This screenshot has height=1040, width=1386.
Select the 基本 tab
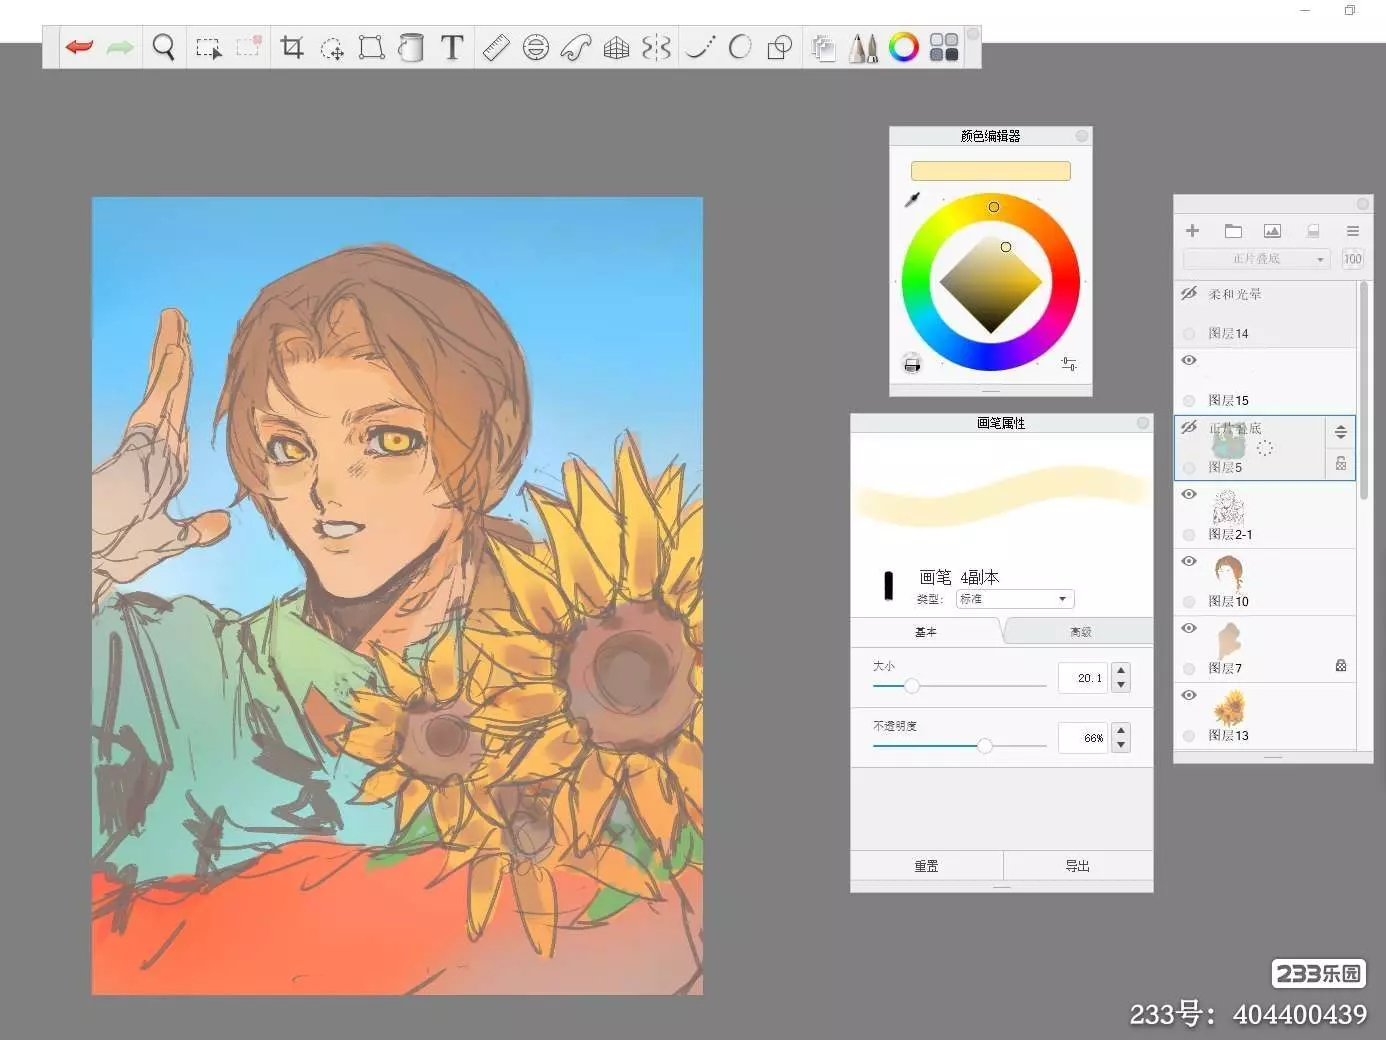tap(926, 632)
